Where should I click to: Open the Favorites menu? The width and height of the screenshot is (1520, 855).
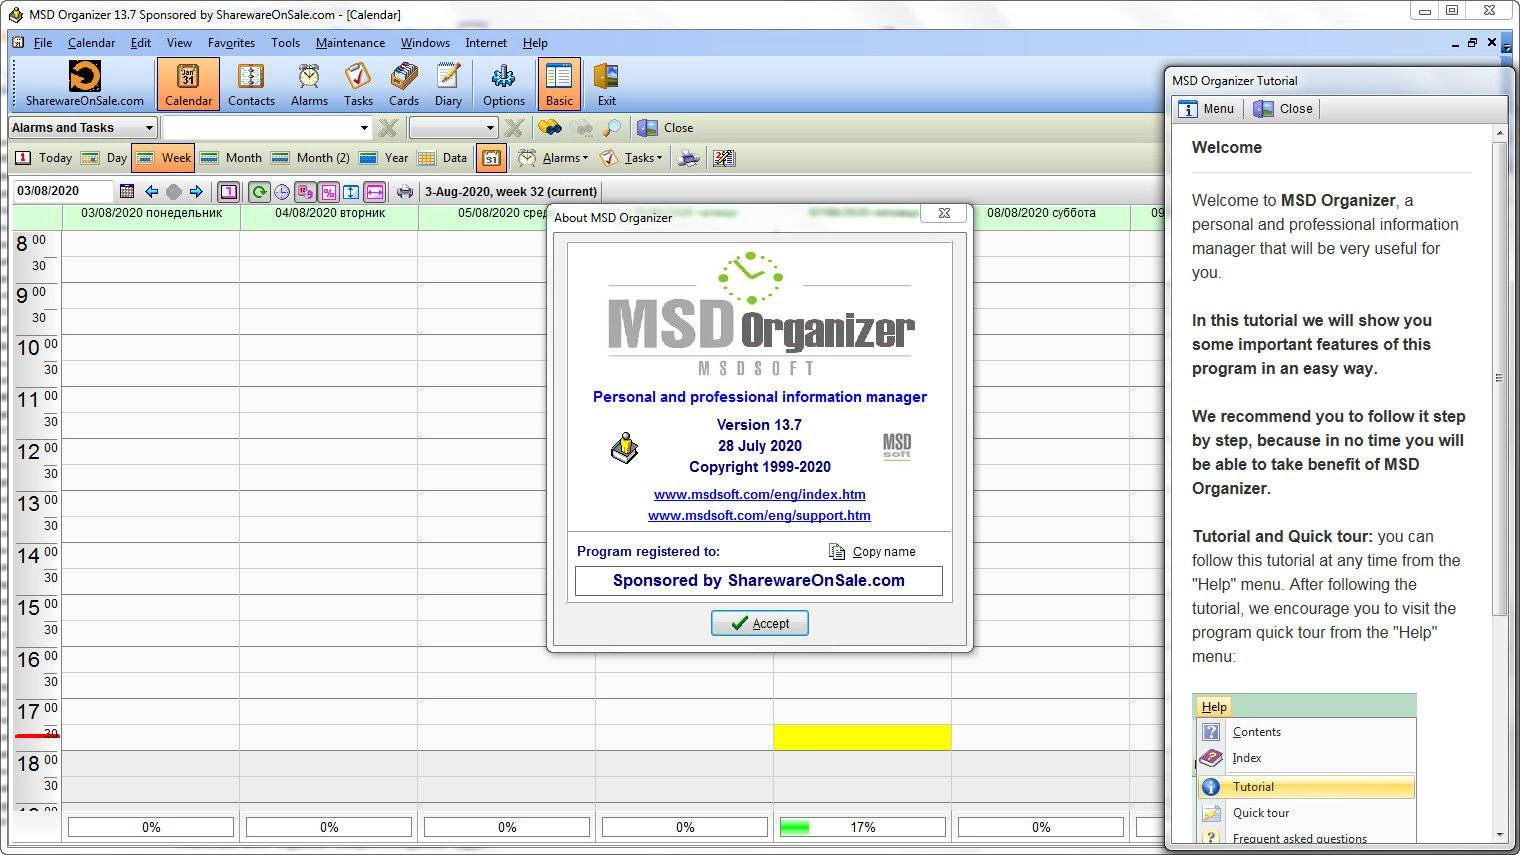231,43
